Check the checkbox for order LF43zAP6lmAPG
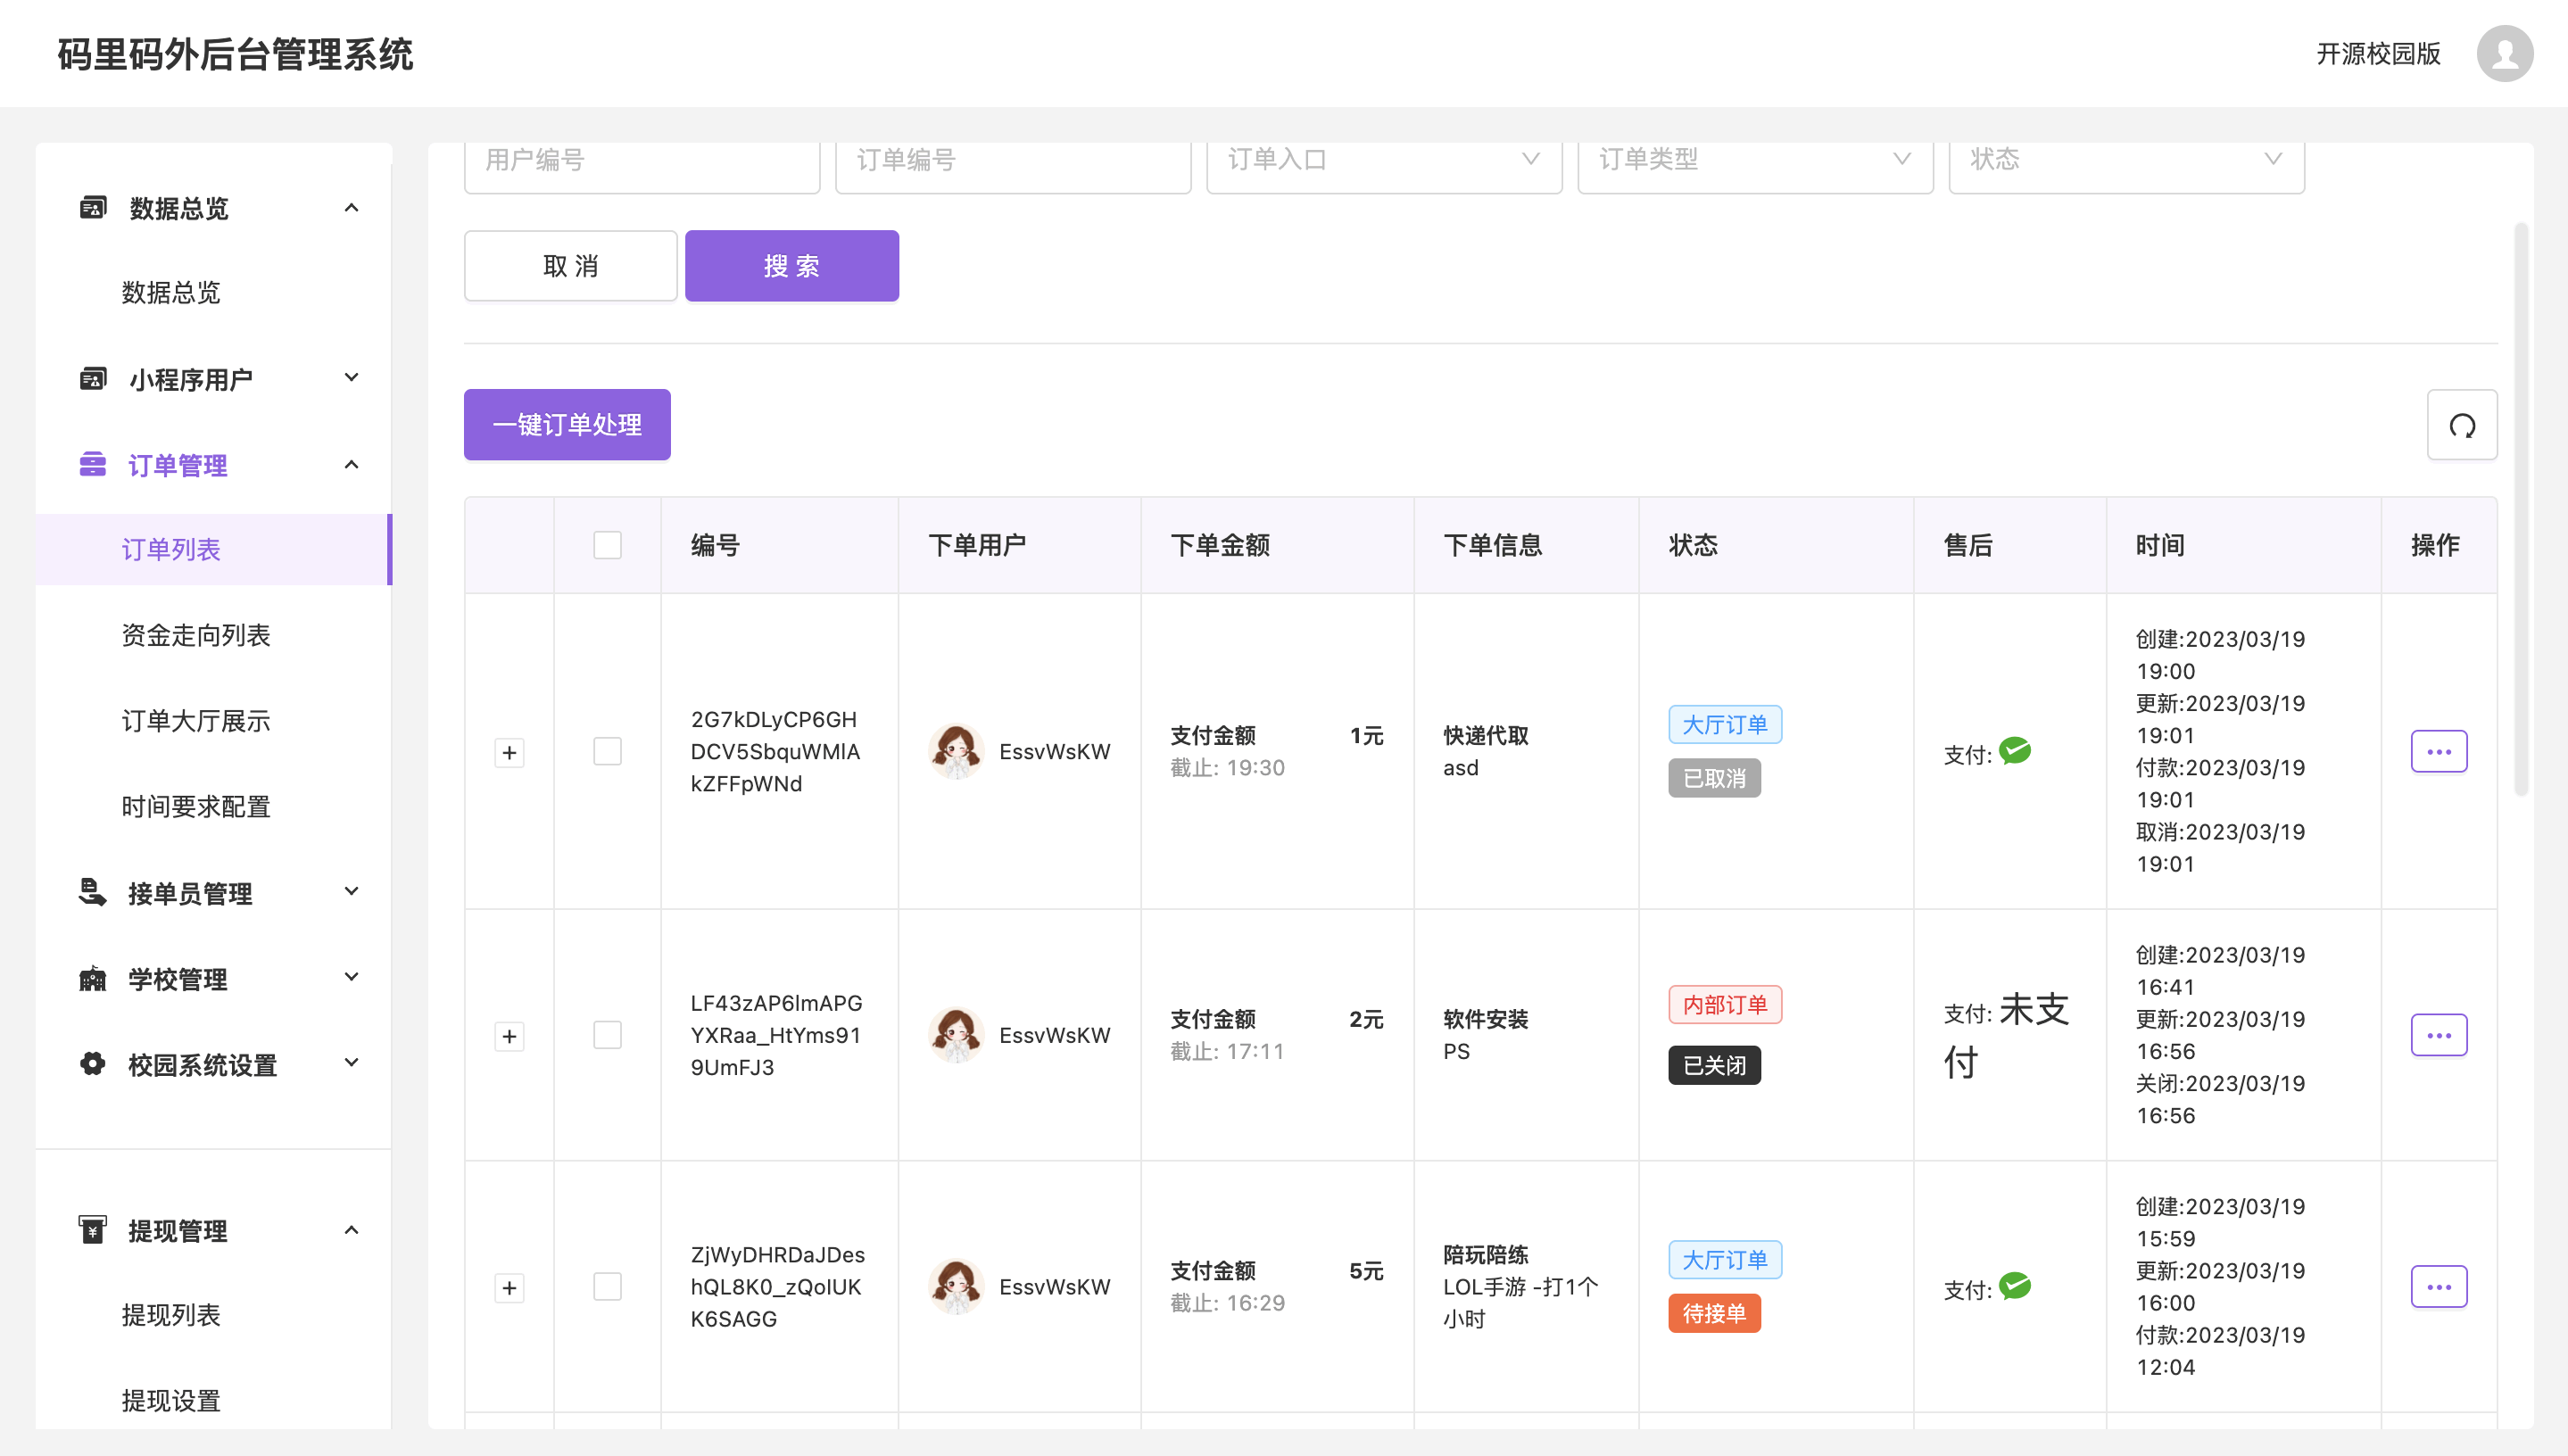This screenshot has width=2568, height=1456. tap(606, 1036)
